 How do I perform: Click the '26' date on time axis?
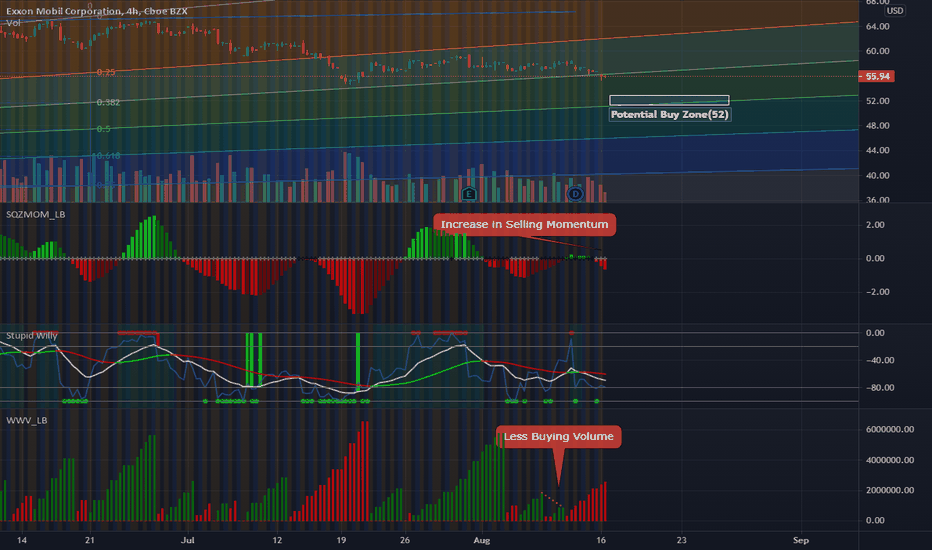click(x=405, y=540)
